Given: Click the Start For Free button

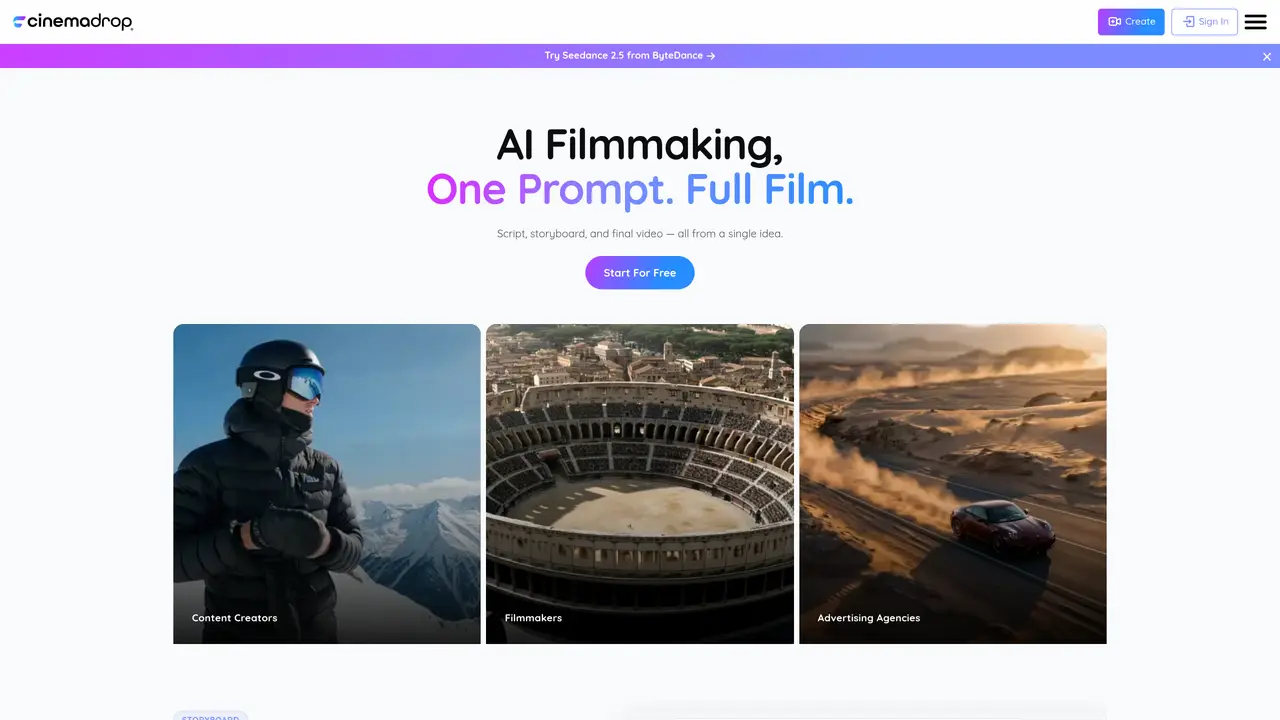Looking at the screenshot, I should point(640,273).
